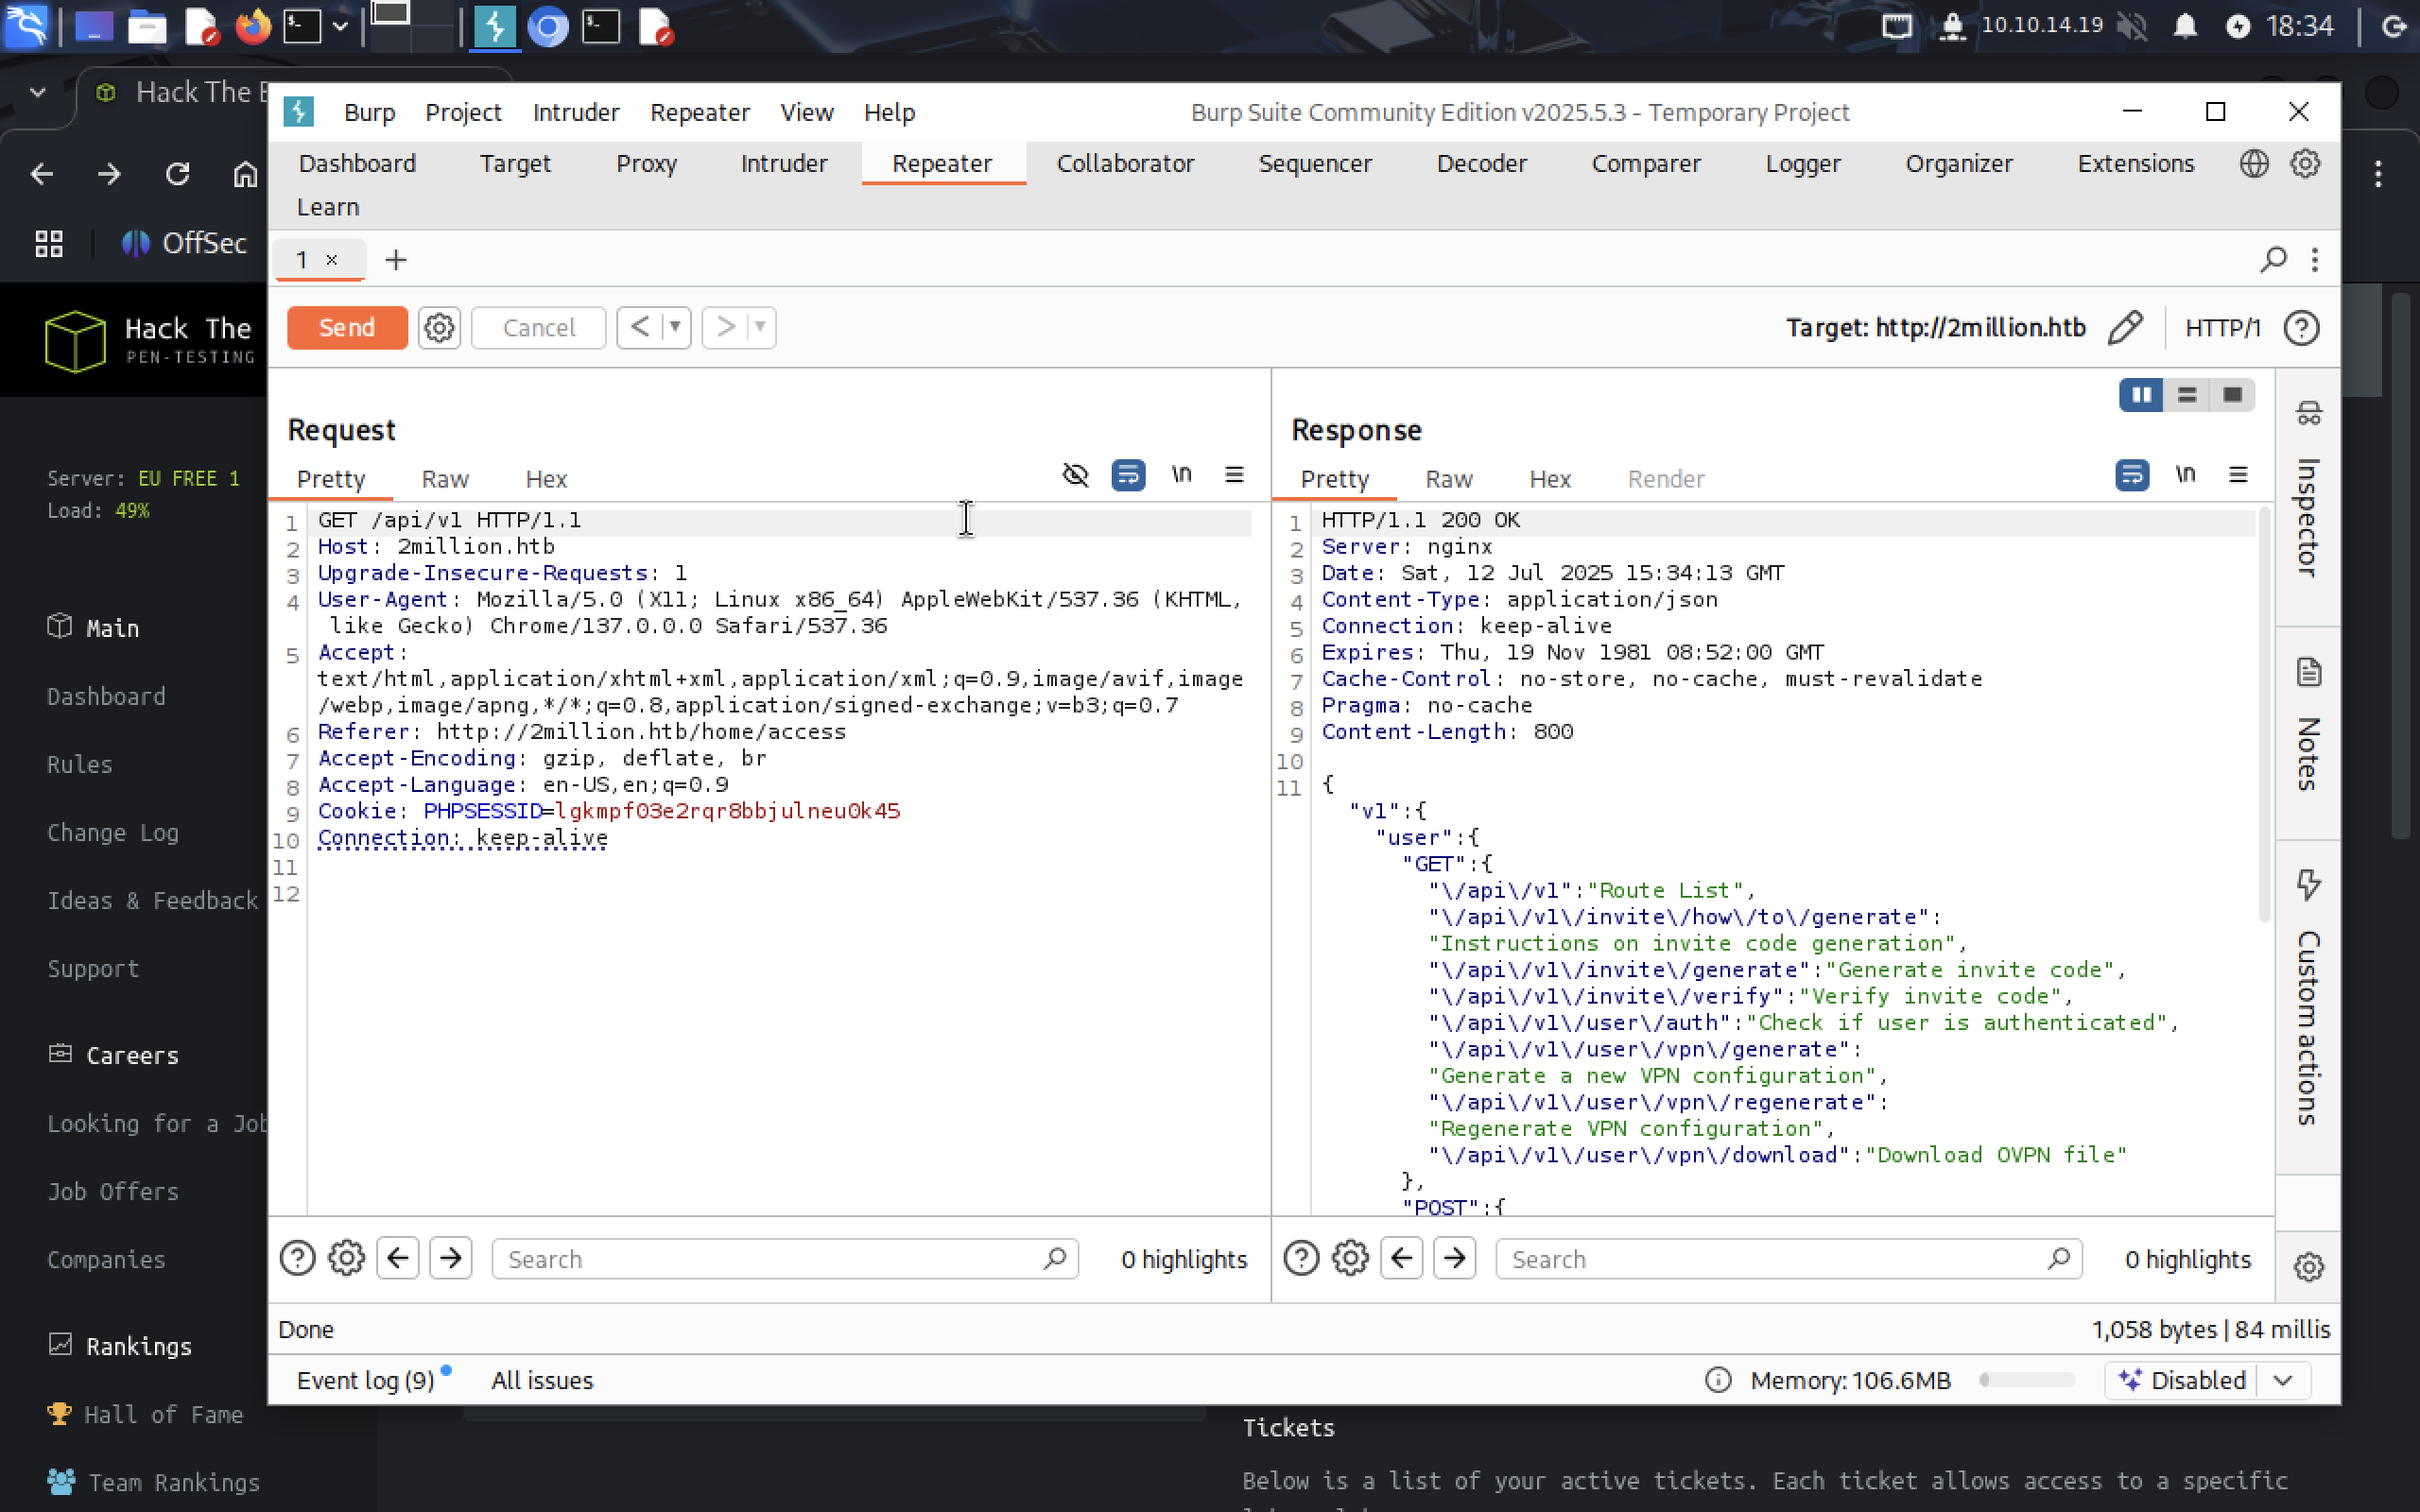Select top-bottom split layout view
This screenshot has width=2420, height=1512.
coord(2187,395)
